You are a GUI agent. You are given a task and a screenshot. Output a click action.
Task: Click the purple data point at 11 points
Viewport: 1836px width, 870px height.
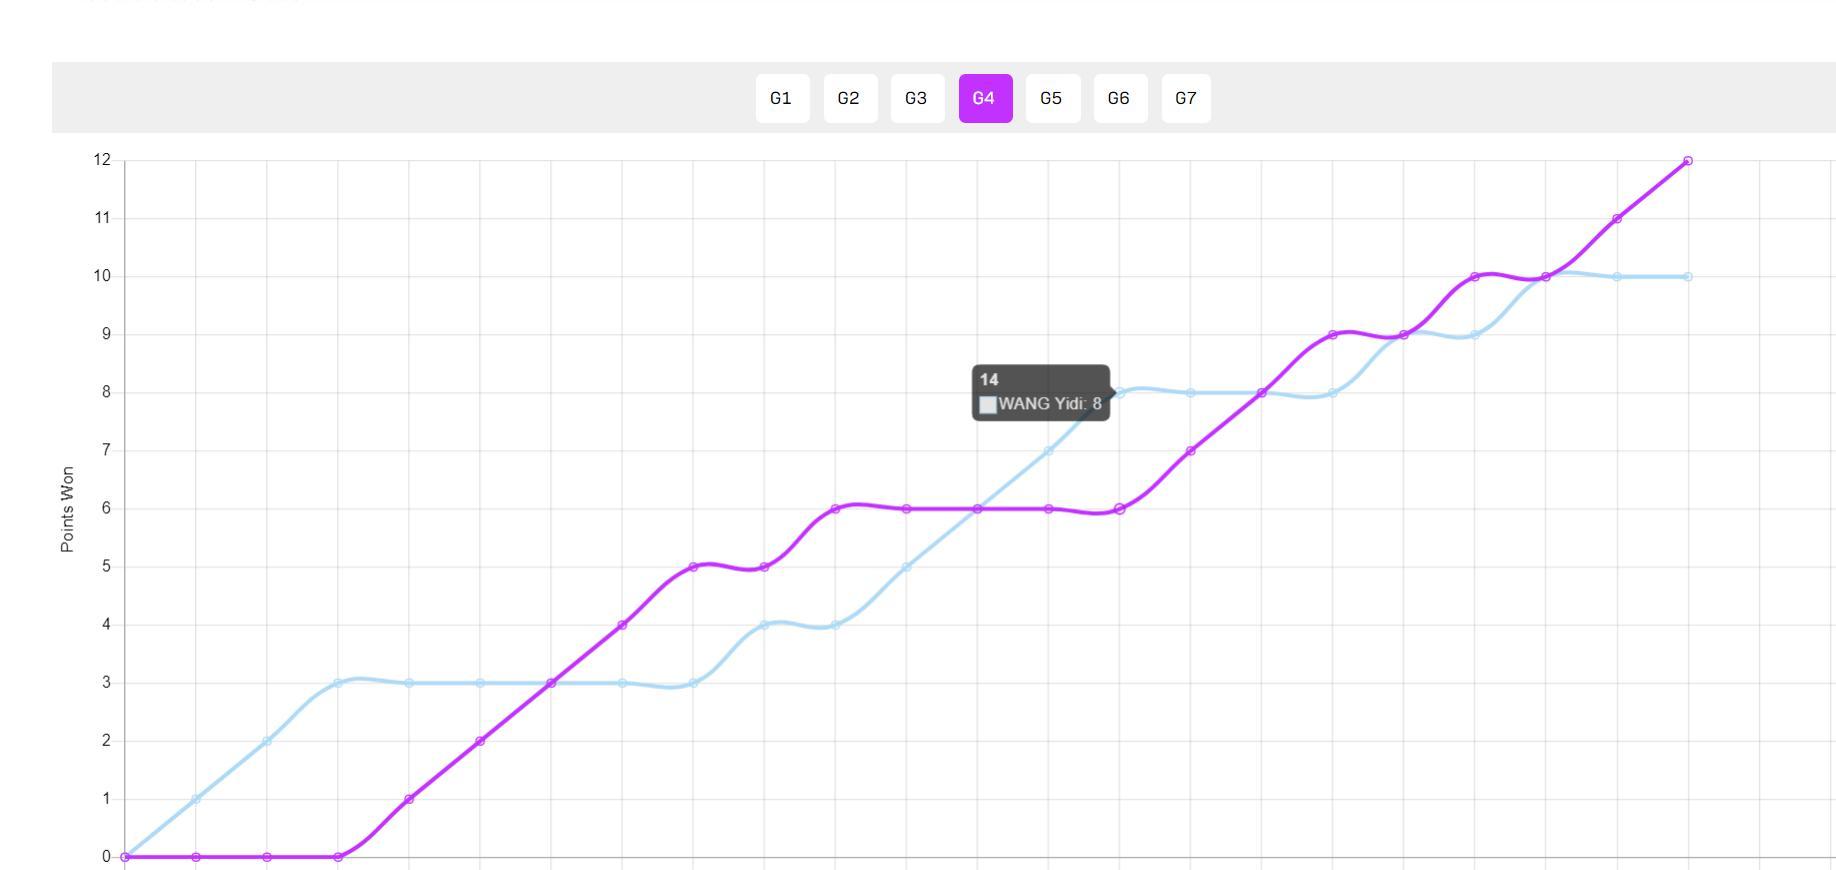pos(1617,219)
